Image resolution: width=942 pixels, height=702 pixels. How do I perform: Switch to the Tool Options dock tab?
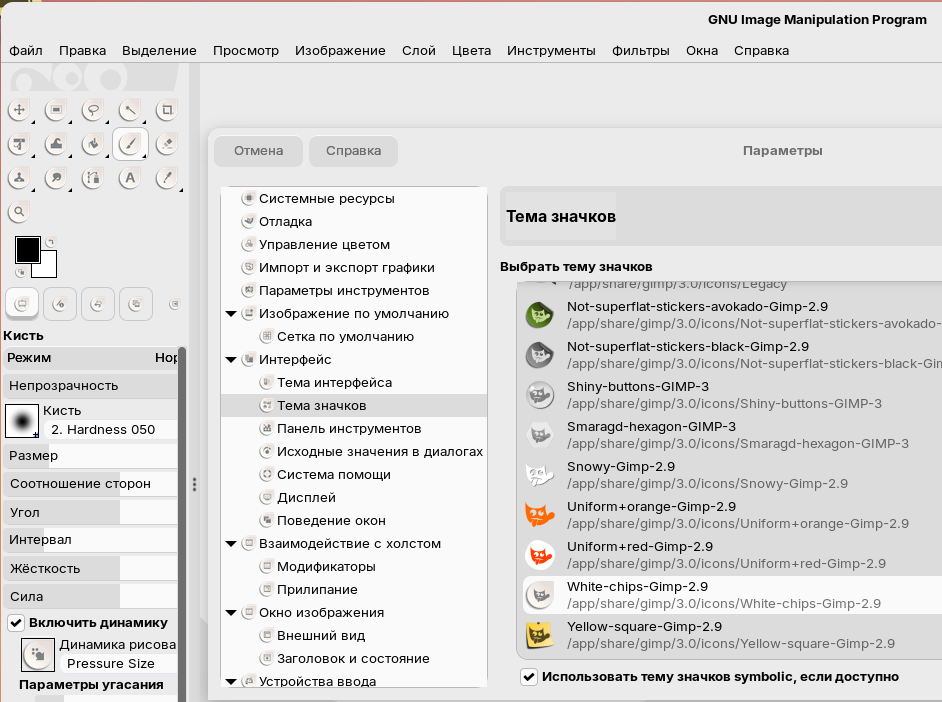click(22, 304)
